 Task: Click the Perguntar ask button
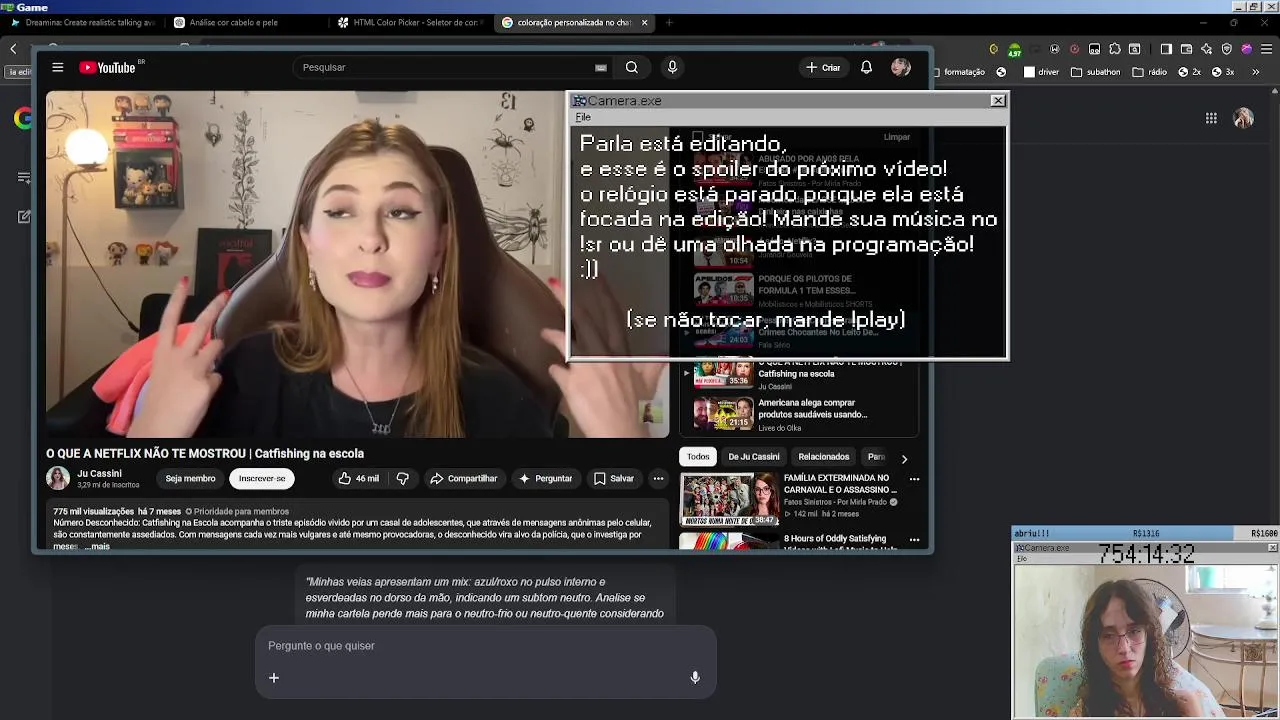click(545, 479)
